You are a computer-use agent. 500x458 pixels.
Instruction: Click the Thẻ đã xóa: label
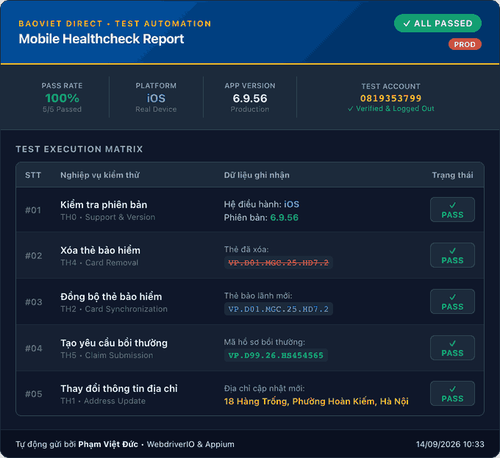pyautogui.click(x=246, y=250)
